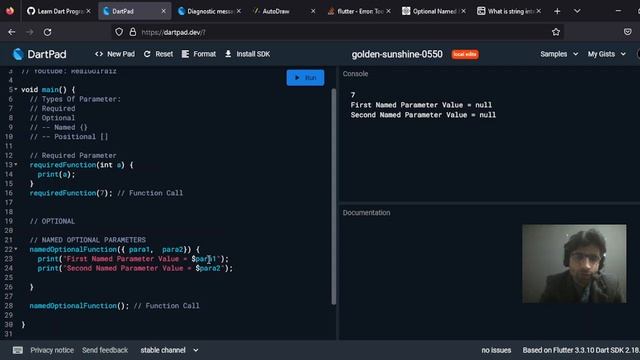Collapse requiredFunction fold arrow at line 13
The width and height of the screenshot is (640, 360).
[16, 164]
